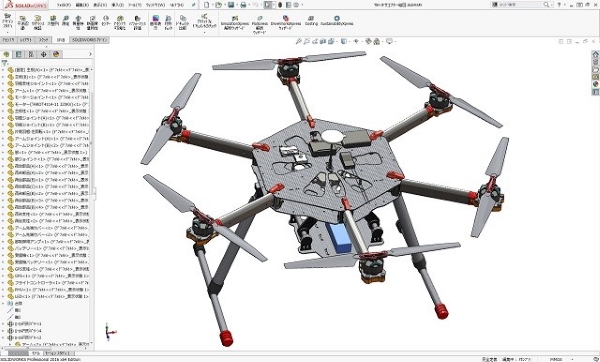
Task: Select the バッテリー tree item
Action: [x=48, y=248]
